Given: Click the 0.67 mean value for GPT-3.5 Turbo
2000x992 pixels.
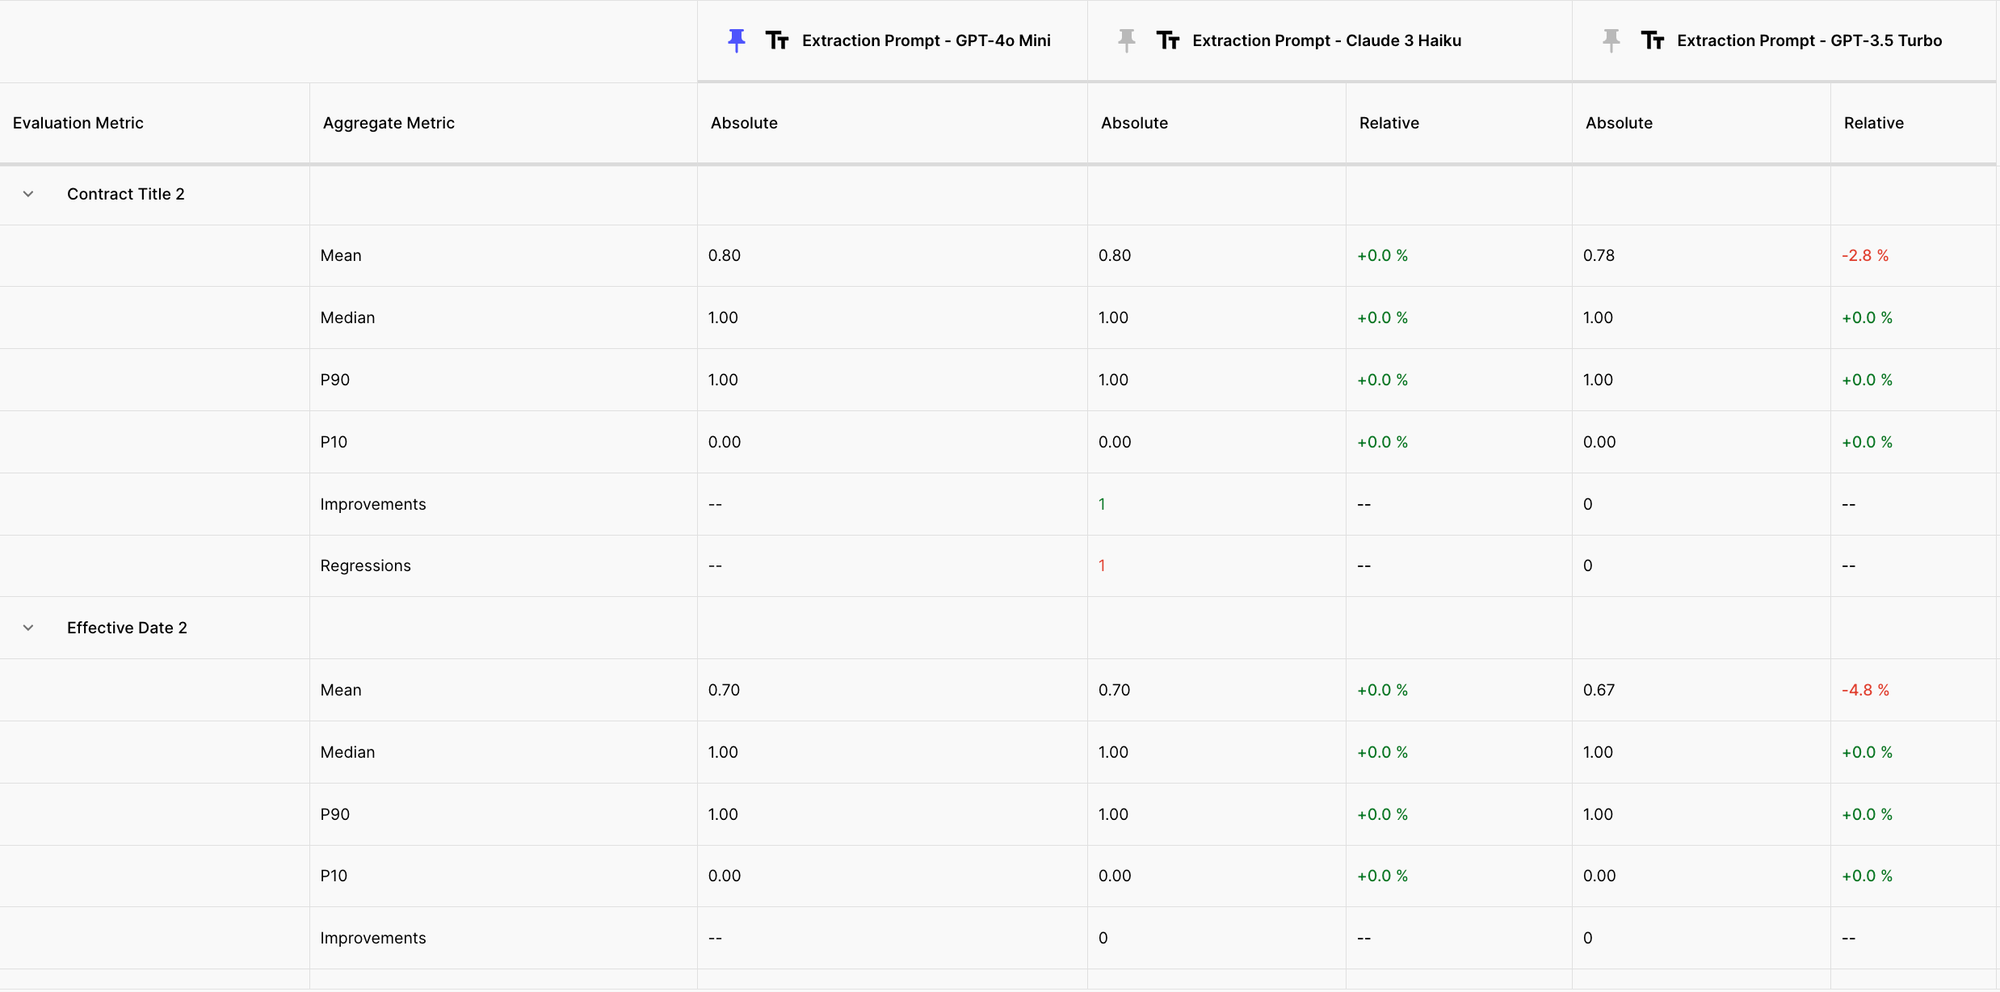Looking at the screenshot, I should pos(1599,690).
